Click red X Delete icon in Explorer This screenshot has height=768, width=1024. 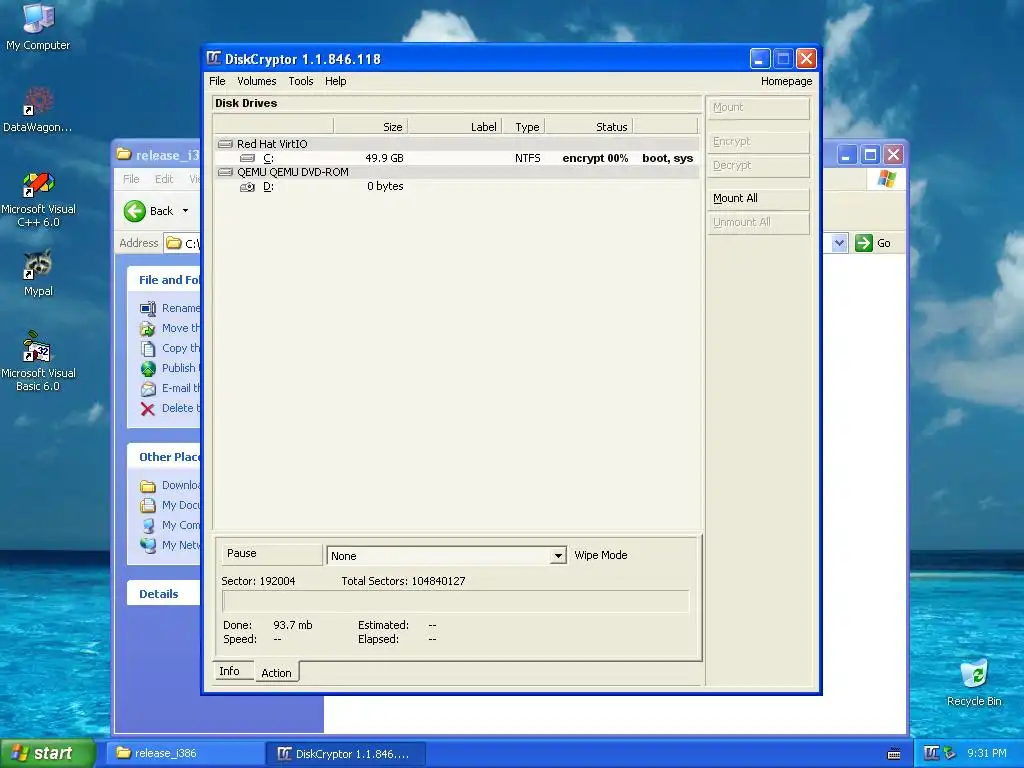[x=148, y=409]
